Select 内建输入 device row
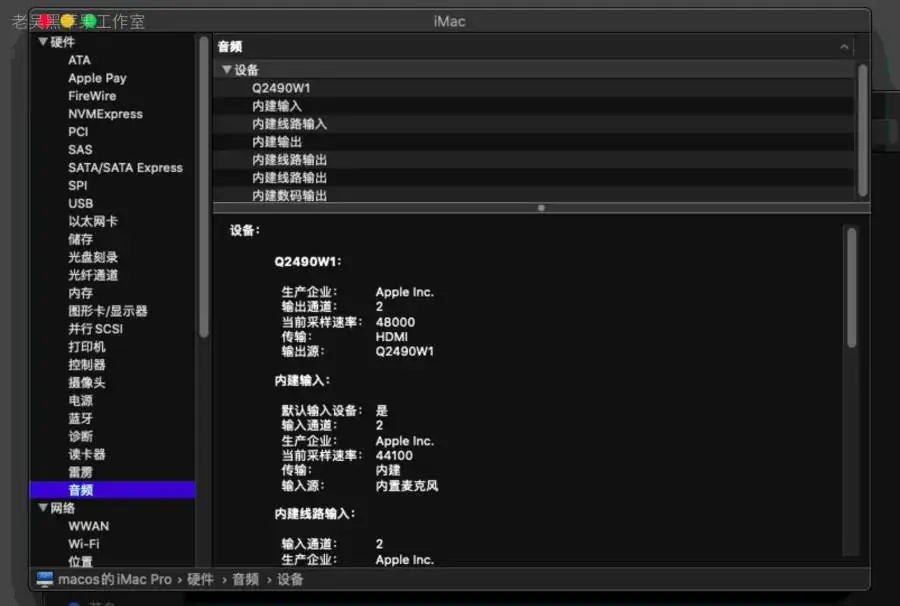Viewport: 900px width, 606px height. pos(534,106)
